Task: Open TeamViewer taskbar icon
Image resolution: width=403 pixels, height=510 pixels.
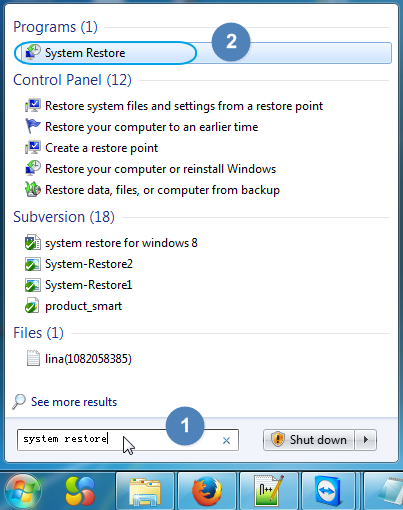Action: click(330, 491)
